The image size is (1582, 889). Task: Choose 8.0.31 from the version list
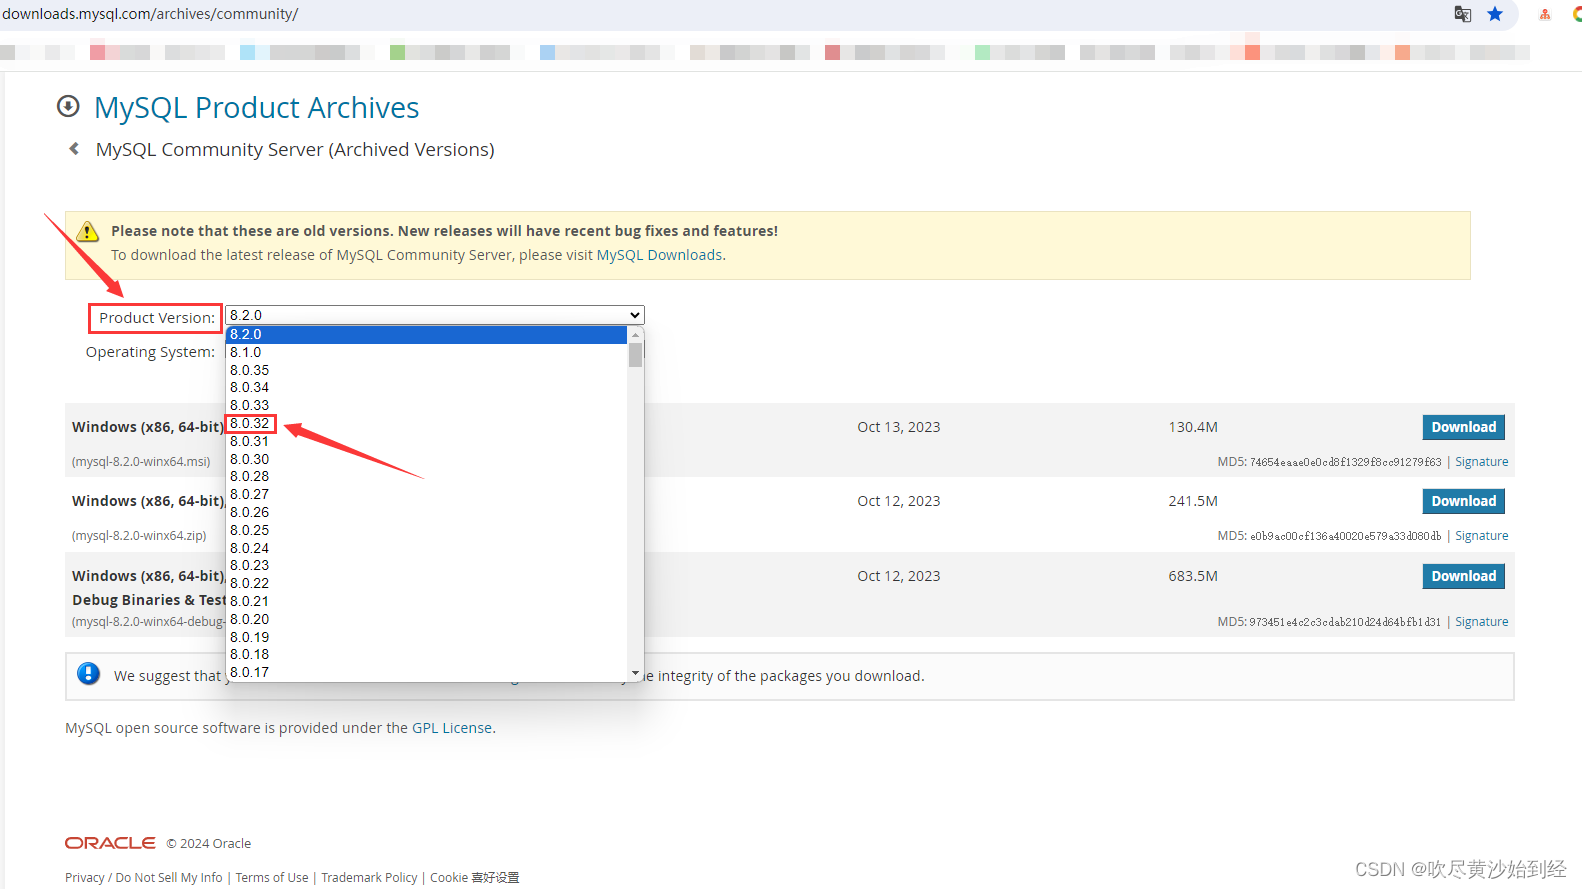[426, 441]
